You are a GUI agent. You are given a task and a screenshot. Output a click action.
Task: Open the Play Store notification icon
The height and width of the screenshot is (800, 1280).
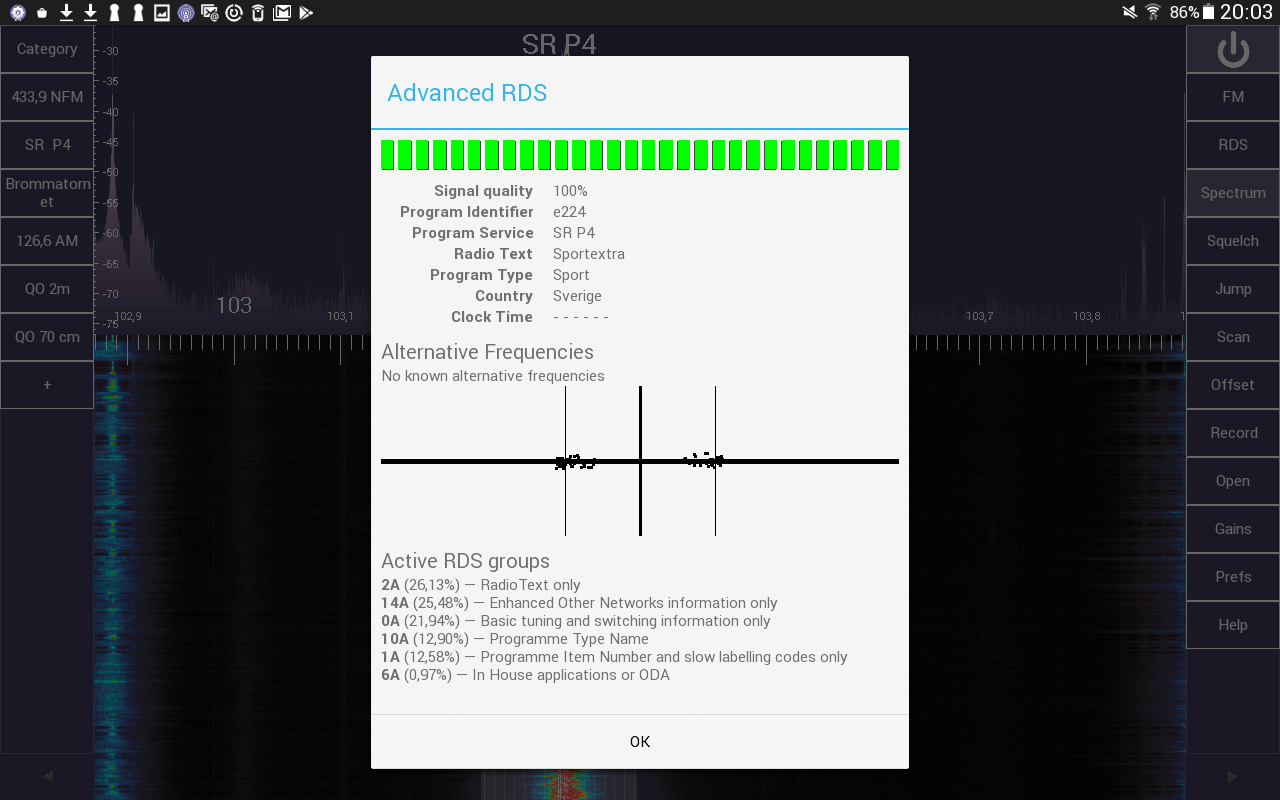pos(306,13)
